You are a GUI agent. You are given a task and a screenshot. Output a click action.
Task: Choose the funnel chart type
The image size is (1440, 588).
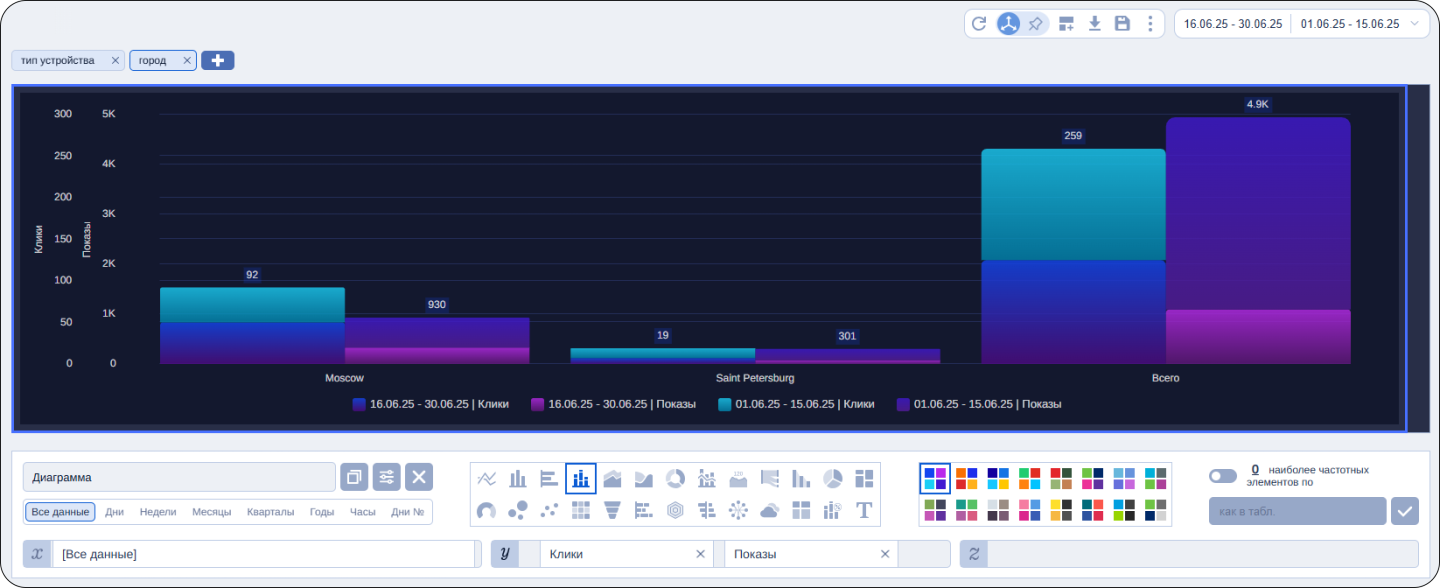coord(612,511)
